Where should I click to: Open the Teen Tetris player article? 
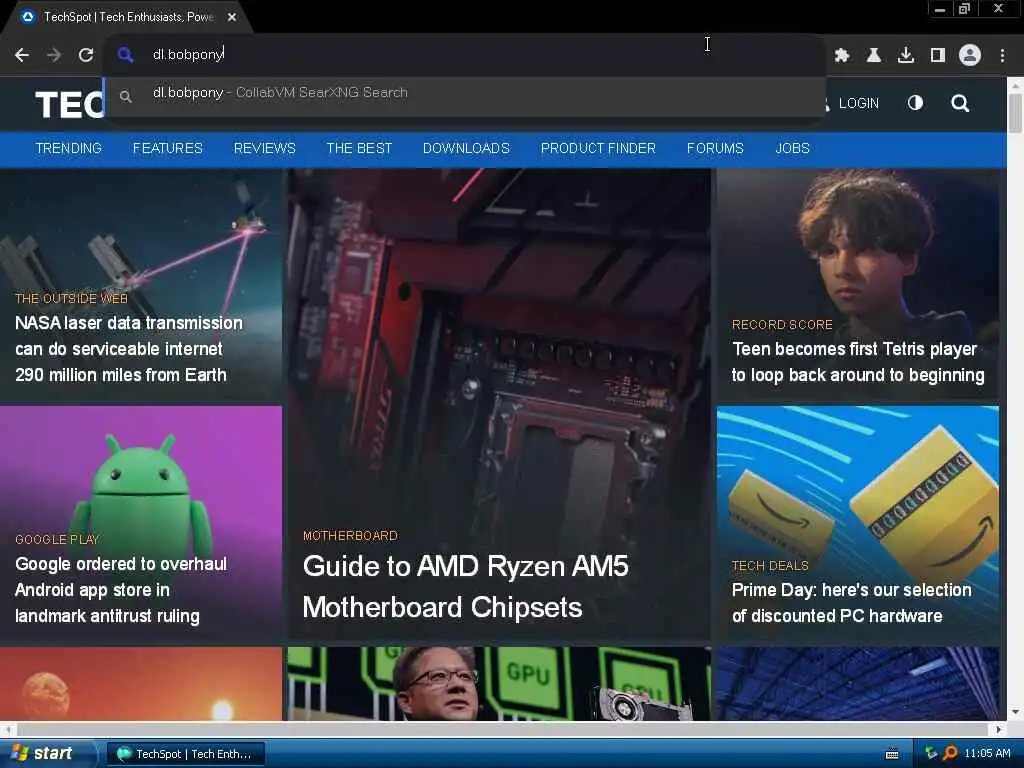point(857,362)
